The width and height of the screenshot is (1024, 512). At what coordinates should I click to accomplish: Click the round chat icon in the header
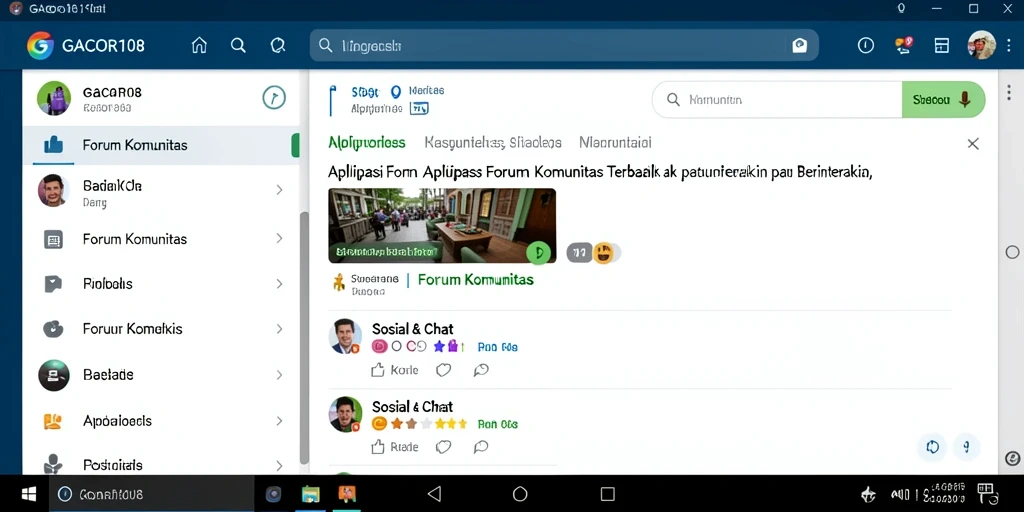[x=278, y=45]
